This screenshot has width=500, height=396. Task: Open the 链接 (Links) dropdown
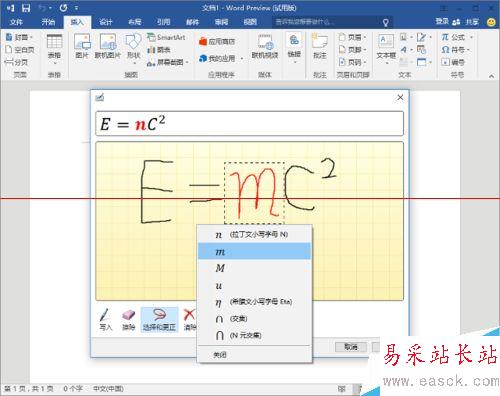point(294,48)
